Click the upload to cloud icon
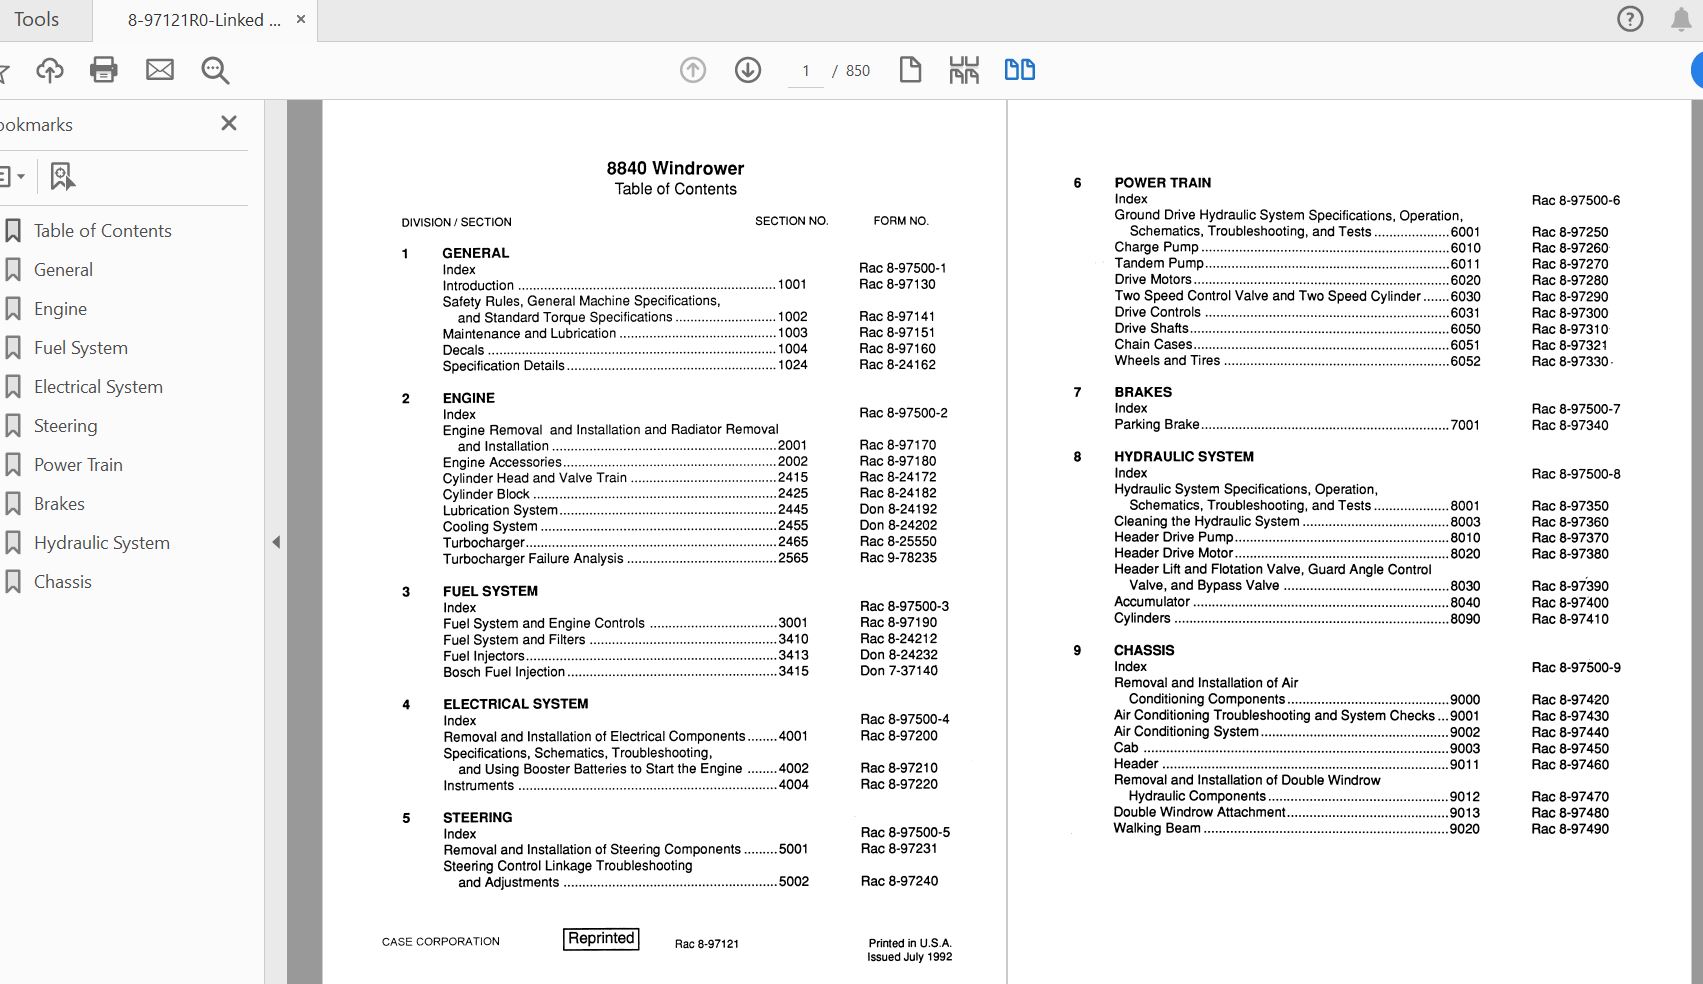1703x984 pixels. coord(49,70)
